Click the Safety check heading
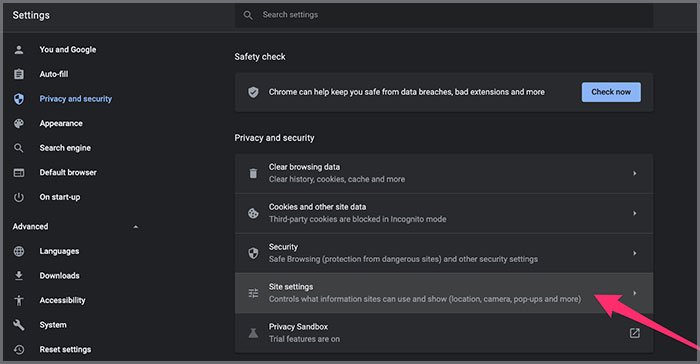 (260, 57)
